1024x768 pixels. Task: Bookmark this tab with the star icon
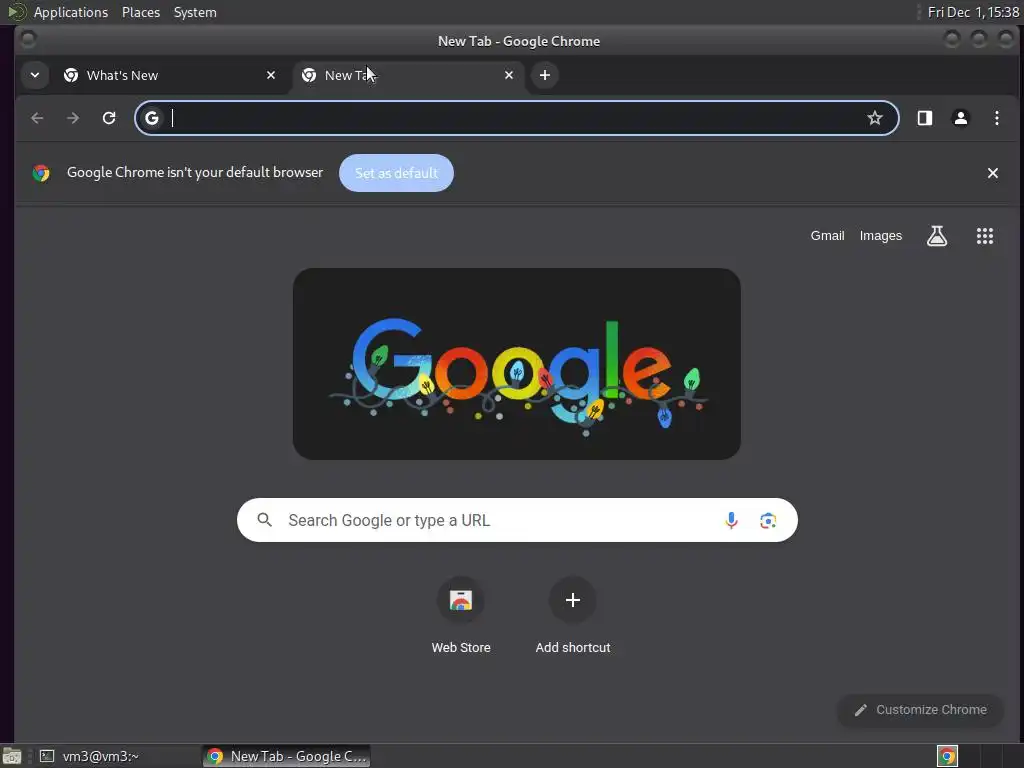[874, 118]
